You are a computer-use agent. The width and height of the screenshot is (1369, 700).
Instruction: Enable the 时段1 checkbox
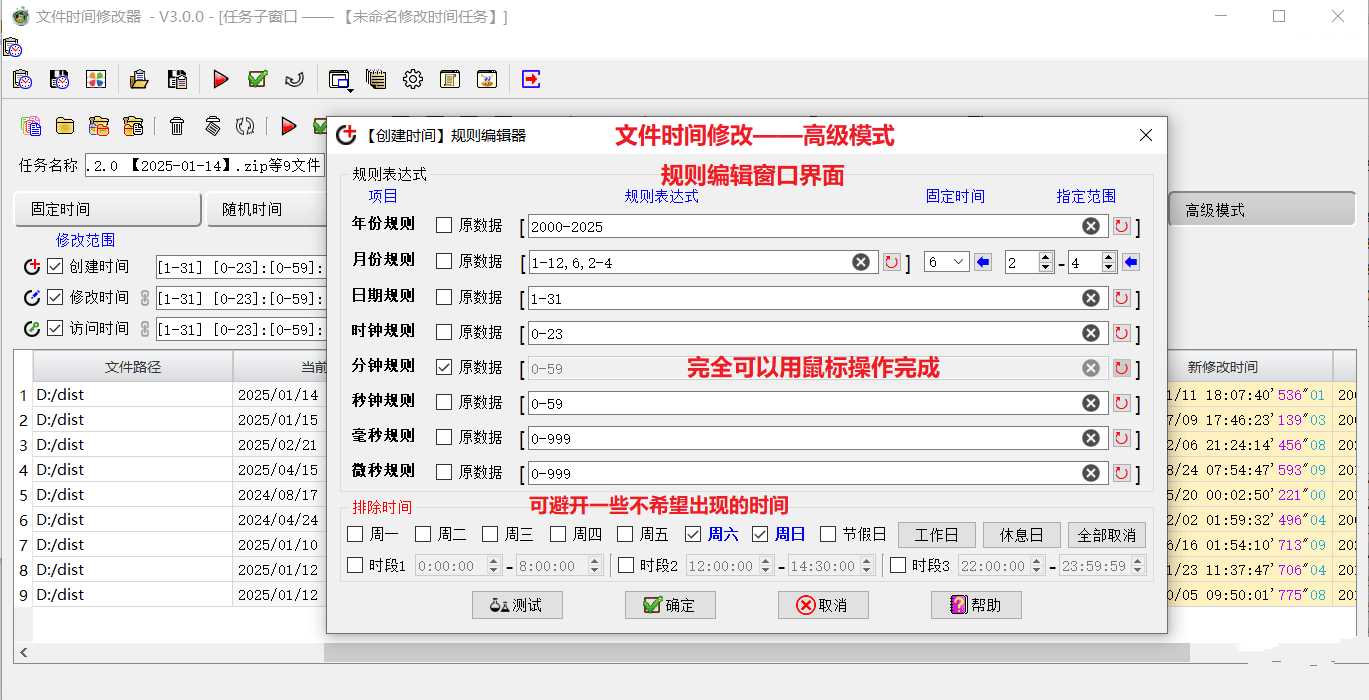point(354,565)
